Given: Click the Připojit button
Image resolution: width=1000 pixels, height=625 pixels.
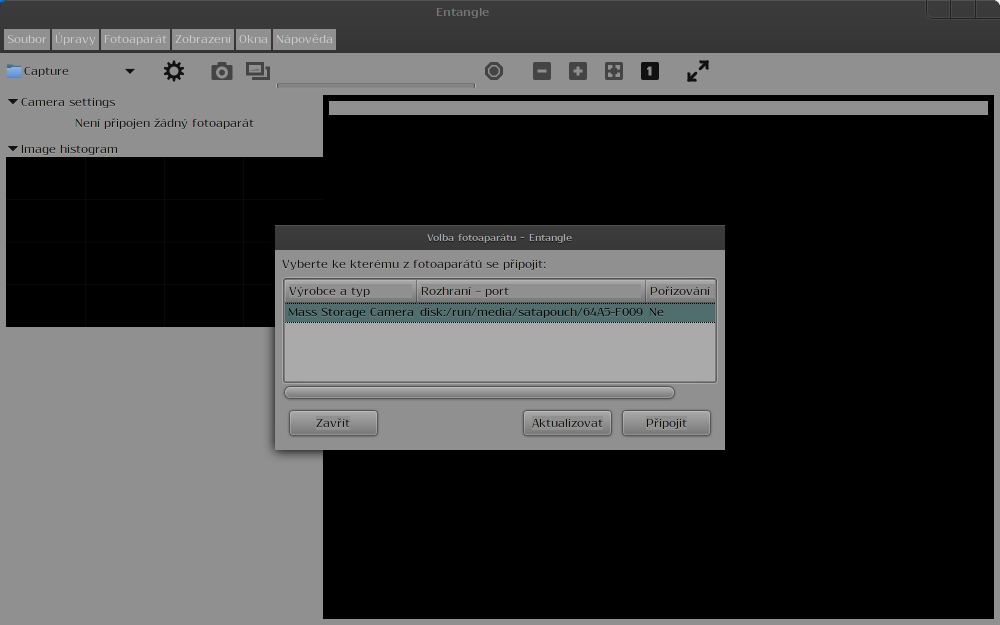Looking at the screenshot, I should (666, 423).
